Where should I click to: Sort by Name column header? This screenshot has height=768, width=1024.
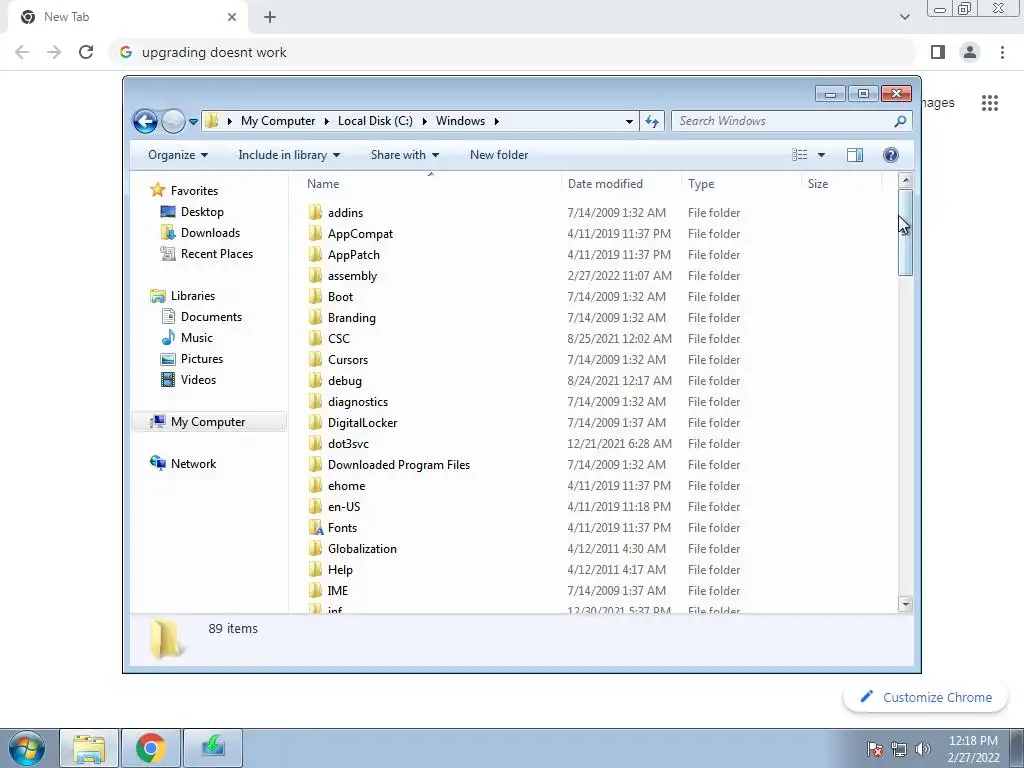431,184
